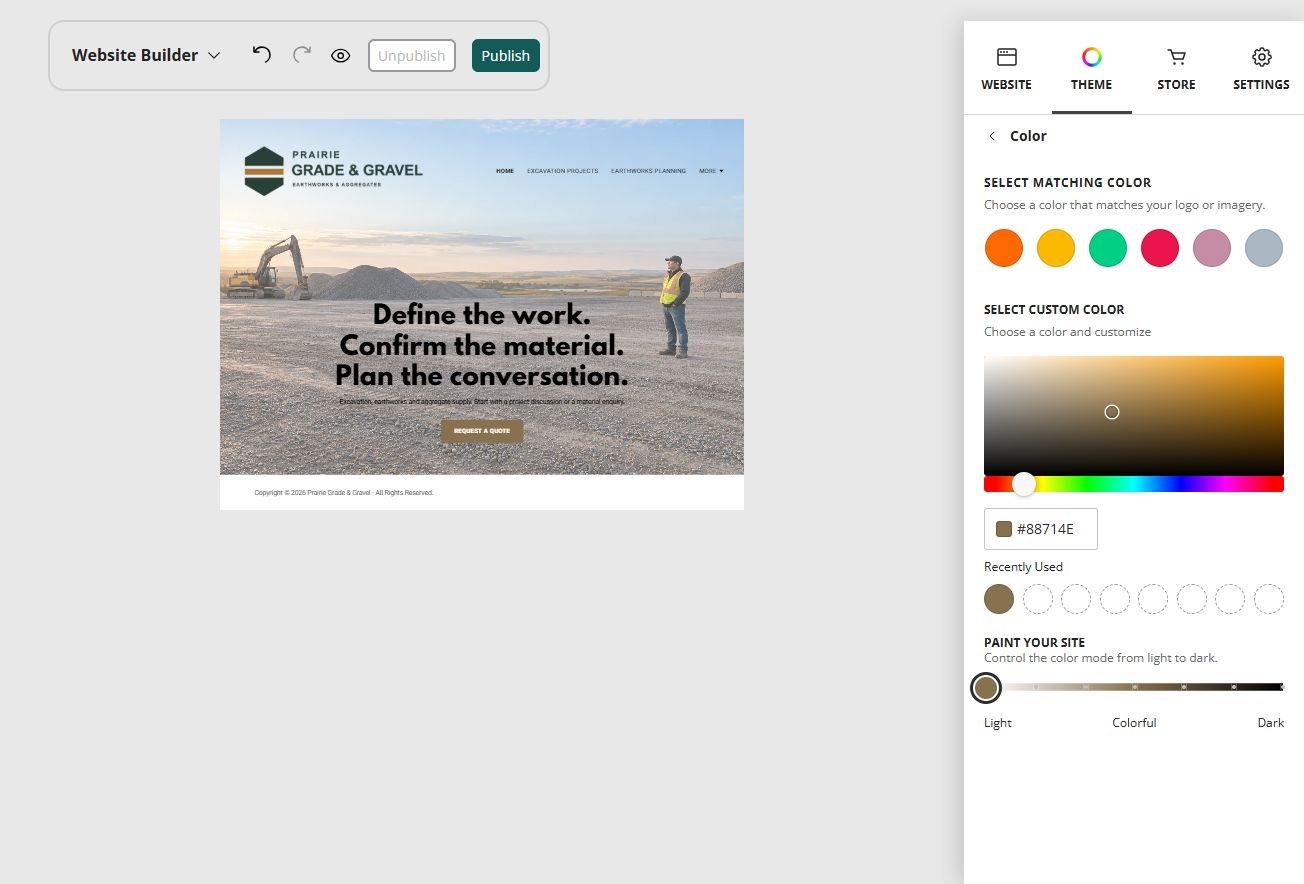Click the custom color saturation picker area

[x=1134, y=415]
